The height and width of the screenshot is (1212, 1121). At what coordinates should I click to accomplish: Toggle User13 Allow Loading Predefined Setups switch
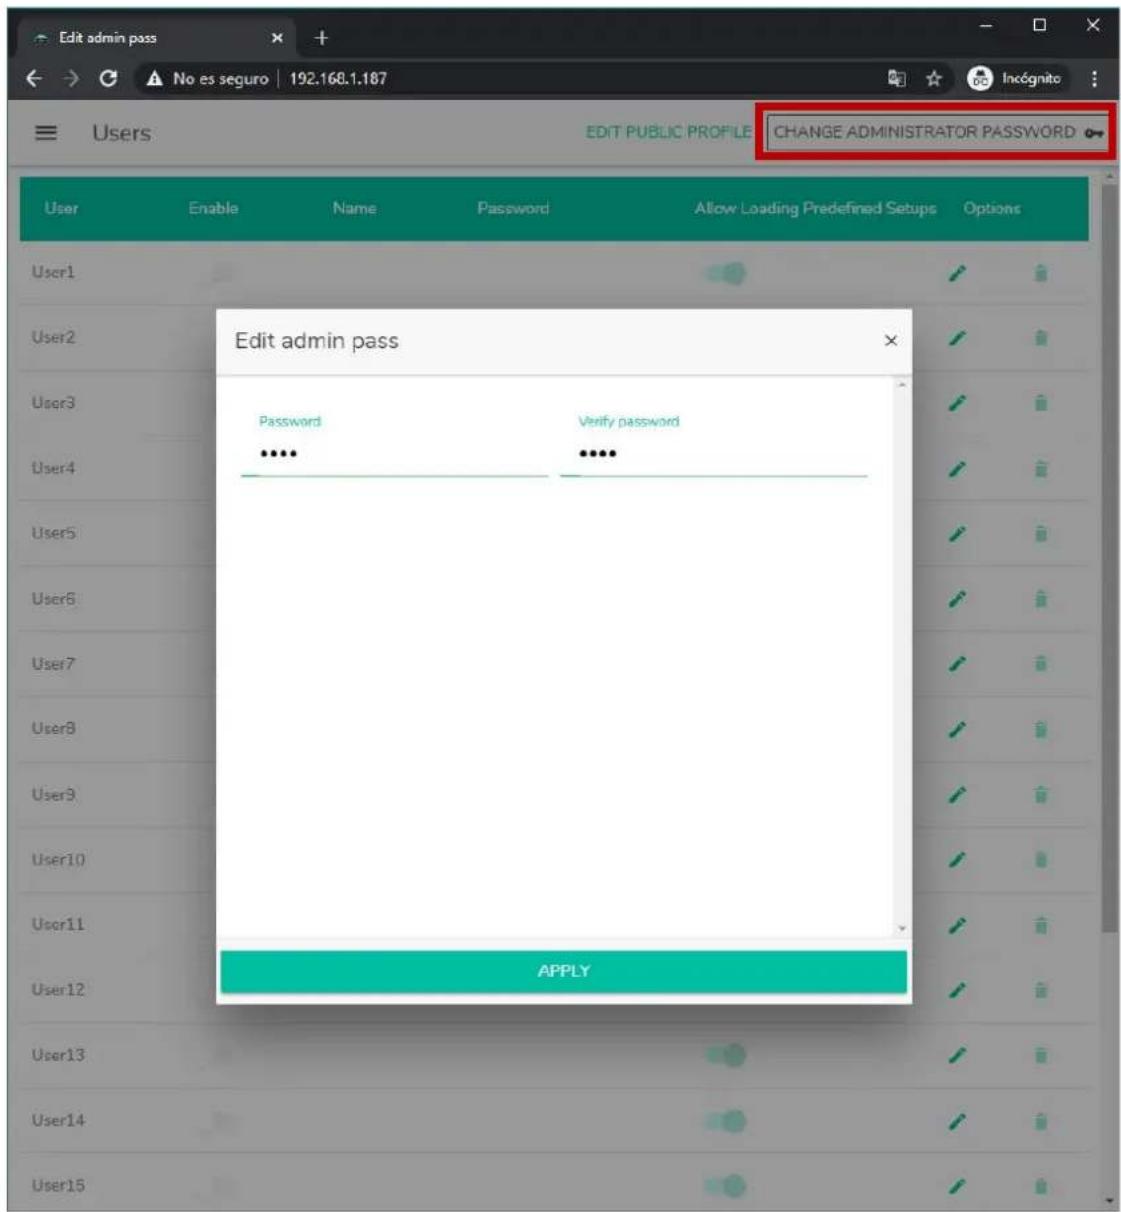click(x=727, y=1055)
